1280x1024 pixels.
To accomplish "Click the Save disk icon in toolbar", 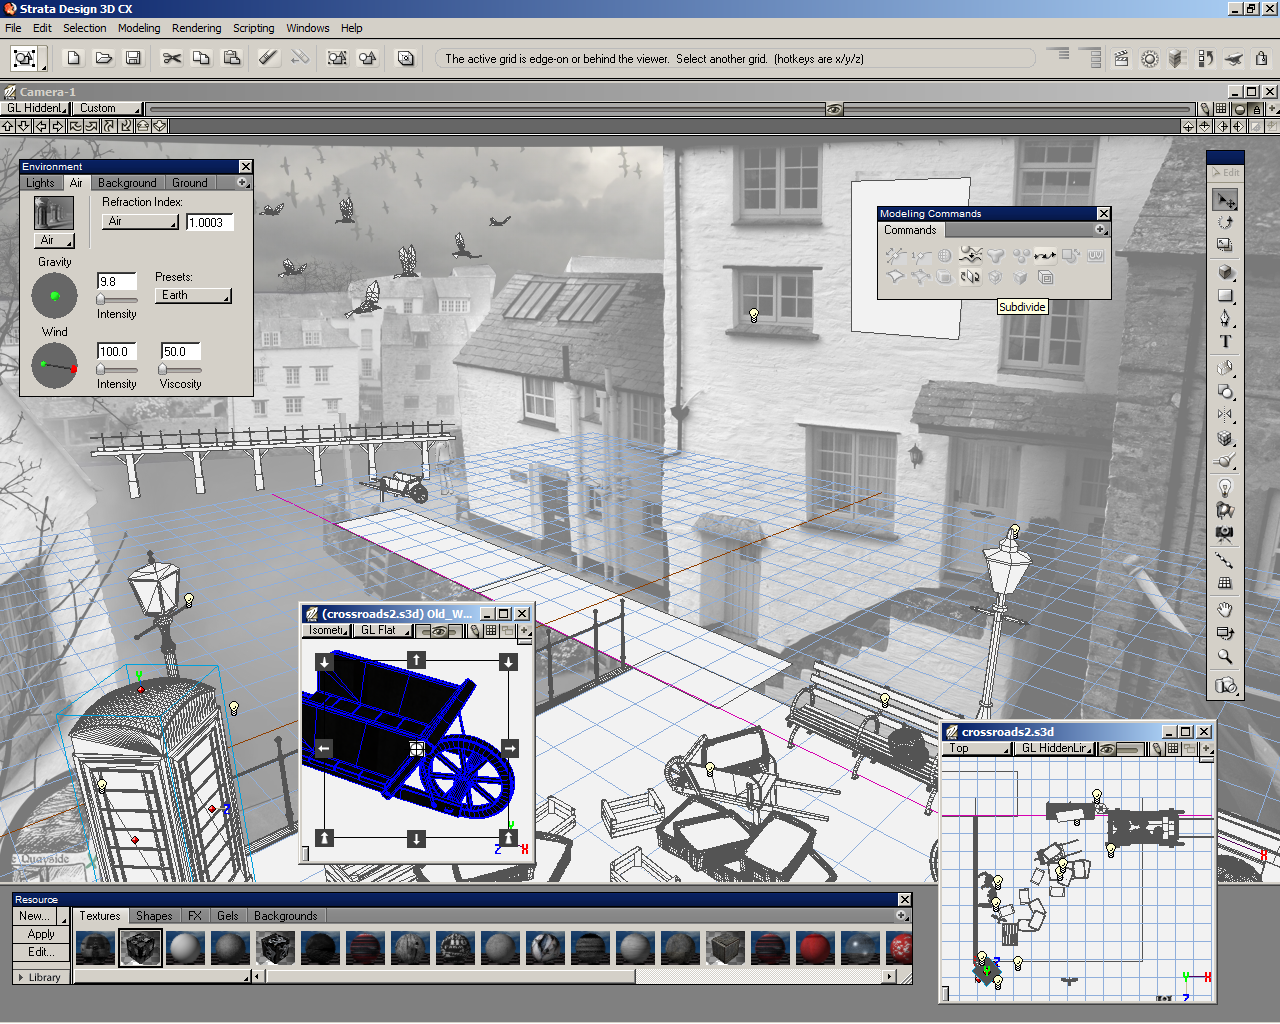I will [133, 58].
